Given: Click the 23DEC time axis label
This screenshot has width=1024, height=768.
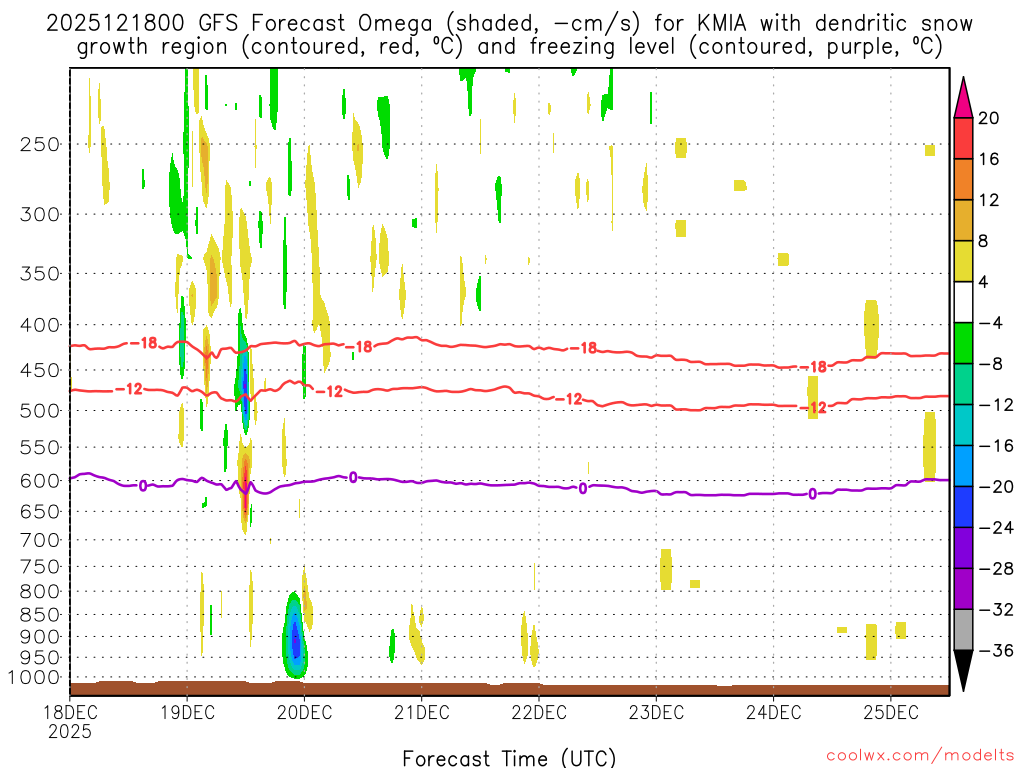Looking at the screenshot, I should point(656,712).
